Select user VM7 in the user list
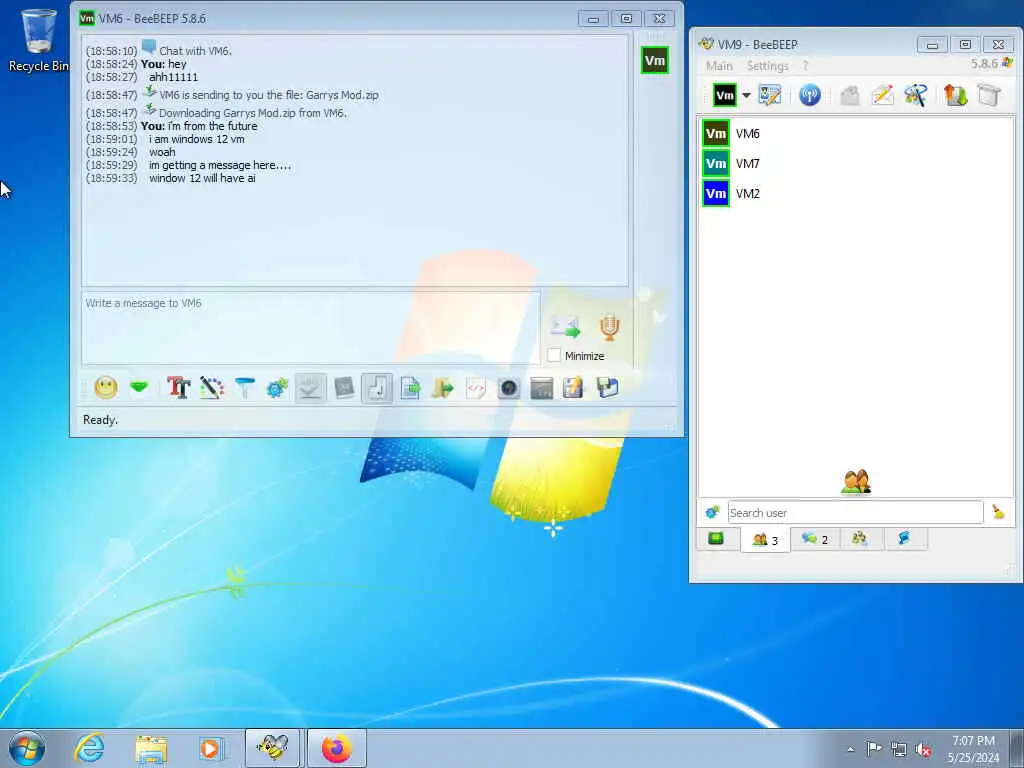The width and height of the screenshot is (1024, 768). [x=856, y=163]
